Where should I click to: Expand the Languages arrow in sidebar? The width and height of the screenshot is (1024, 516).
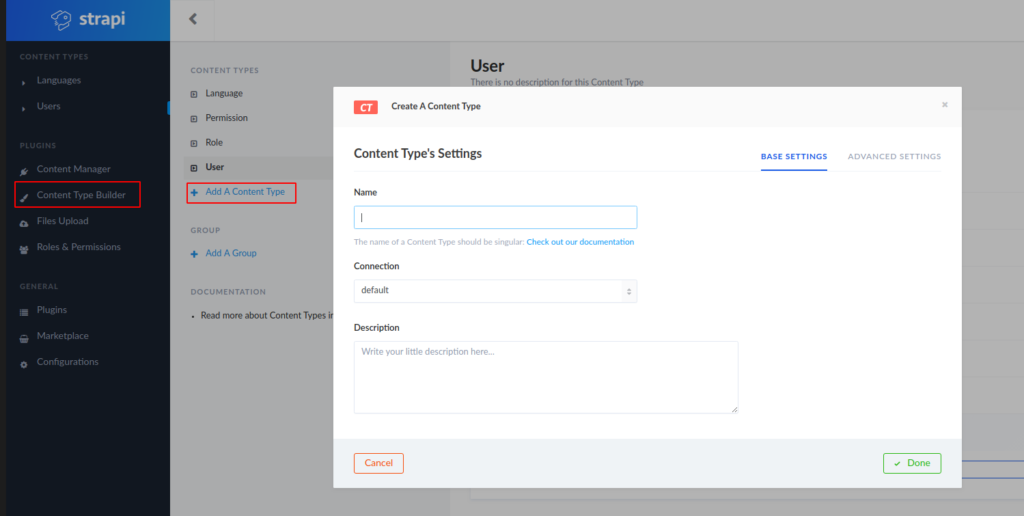(x=24, y=83)
